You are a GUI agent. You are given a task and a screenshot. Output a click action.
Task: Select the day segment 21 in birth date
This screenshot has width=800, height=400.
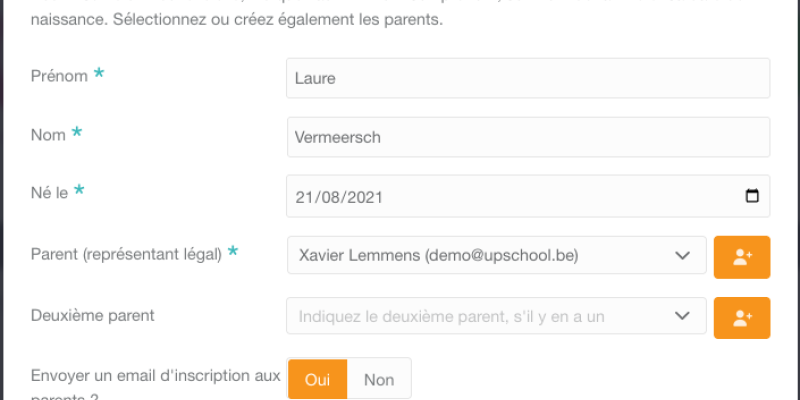click(303, 197)
